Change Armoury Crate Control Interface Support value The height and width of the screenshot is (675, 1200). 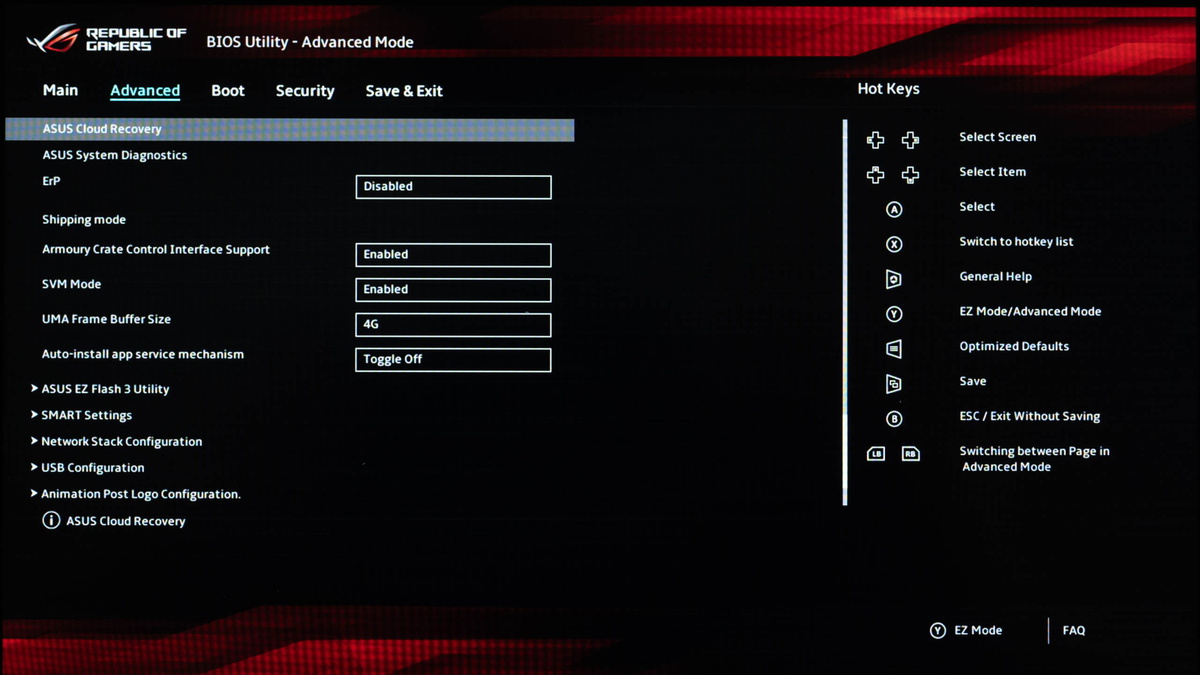[x=453, y=254]
